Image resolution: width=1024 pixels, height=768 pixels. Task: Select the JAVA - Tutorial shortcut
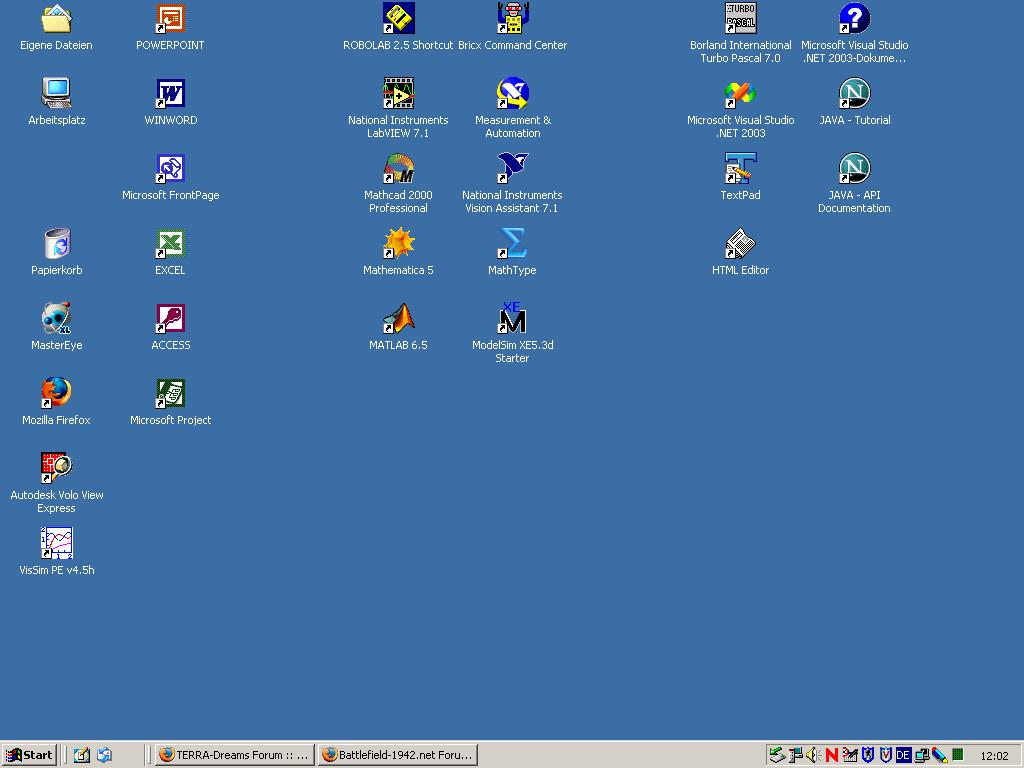pos(854,93)
